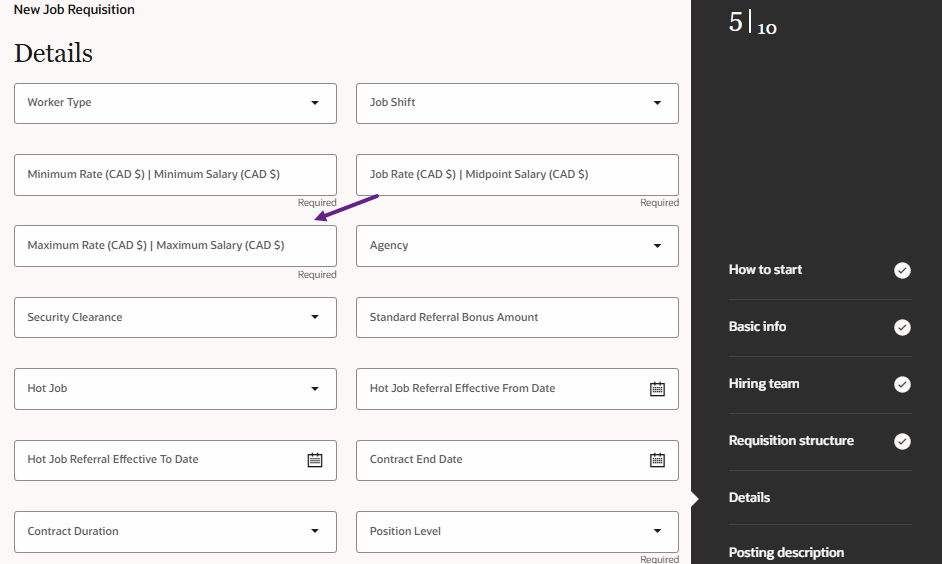942x564 pixels.
Task: Expand the Security Clearance dropdown
Action: click(x=175, y=317)
